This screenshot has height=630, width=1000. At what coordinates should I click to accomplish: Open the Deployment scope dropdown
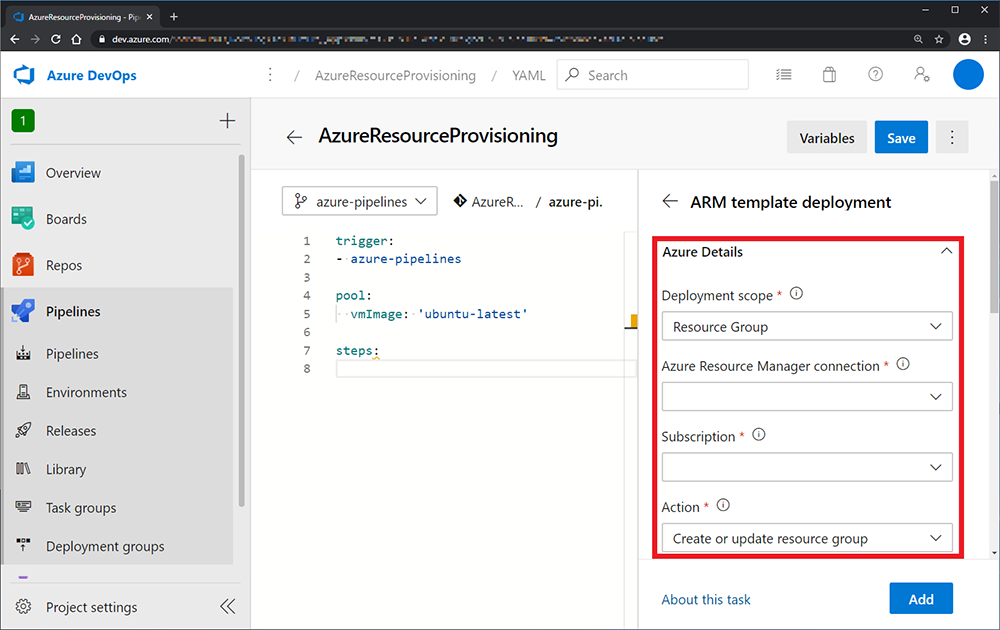point(807,326)
